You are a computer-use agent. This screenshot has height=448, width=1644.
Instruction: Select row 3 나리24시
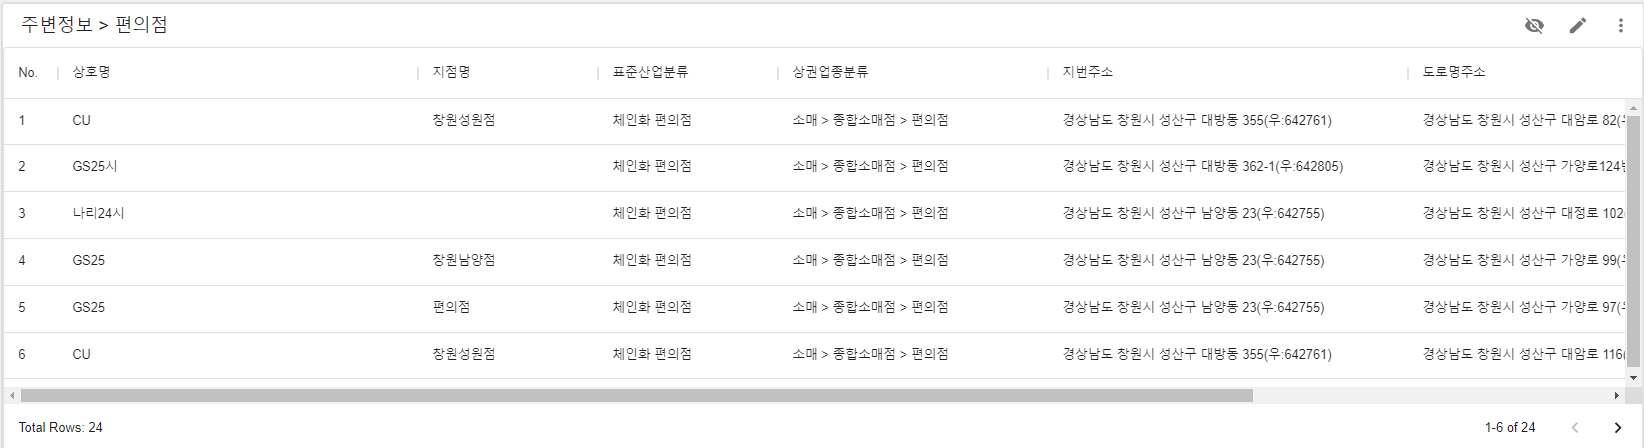click(815, 214)
